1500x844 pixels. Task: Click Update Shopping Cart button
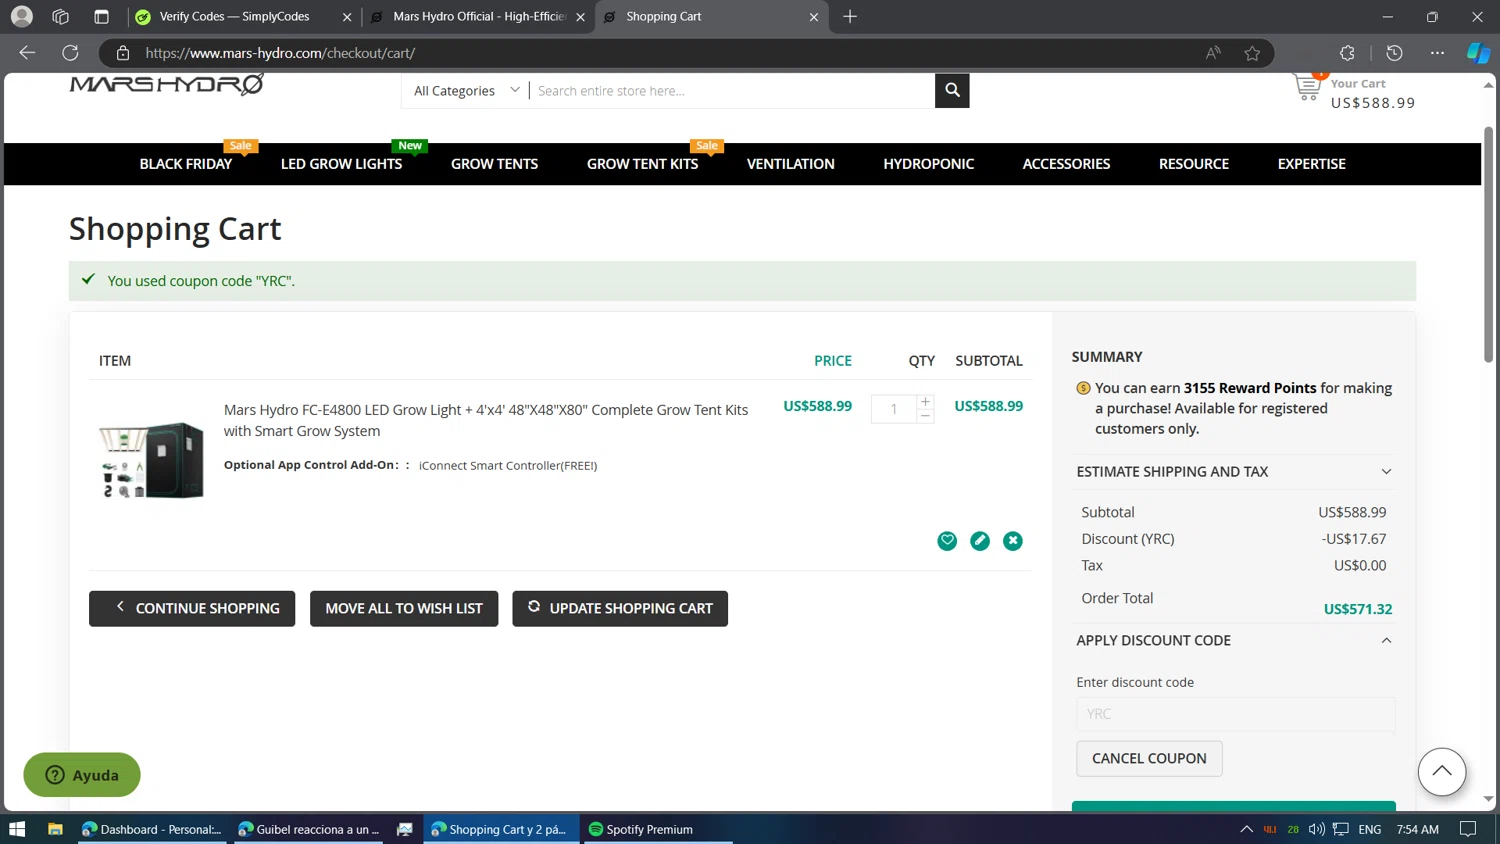[620, 608]
